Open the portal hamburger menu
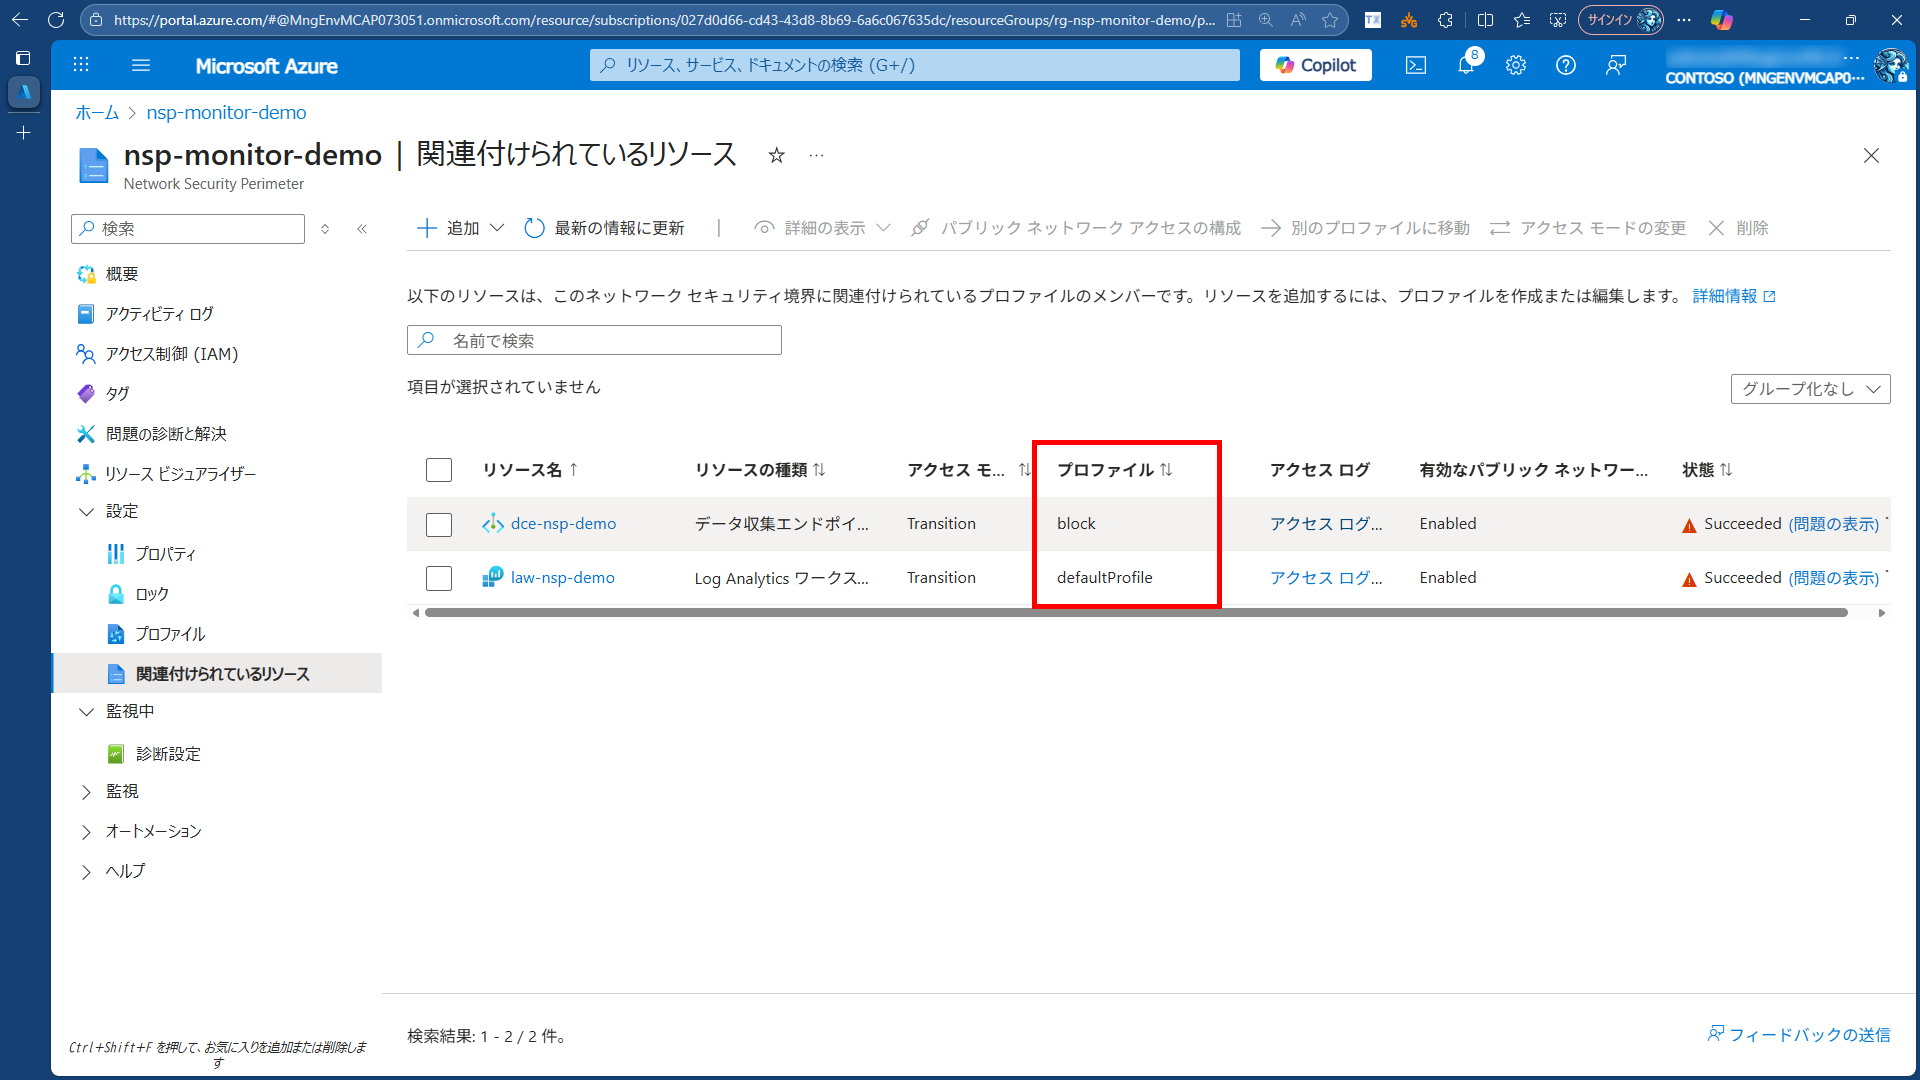Image resolution: width=1920 pixels, height=1080 pixels. point(140,65)
